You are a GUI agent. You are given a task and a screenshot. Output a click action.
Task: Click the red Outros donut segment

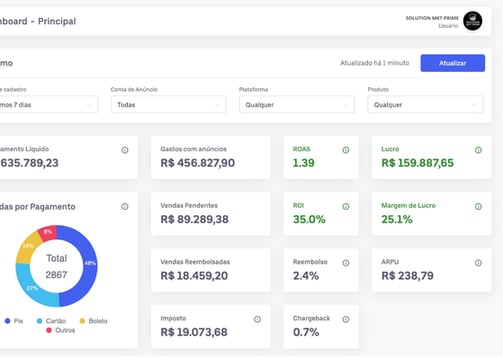(48, 232)
